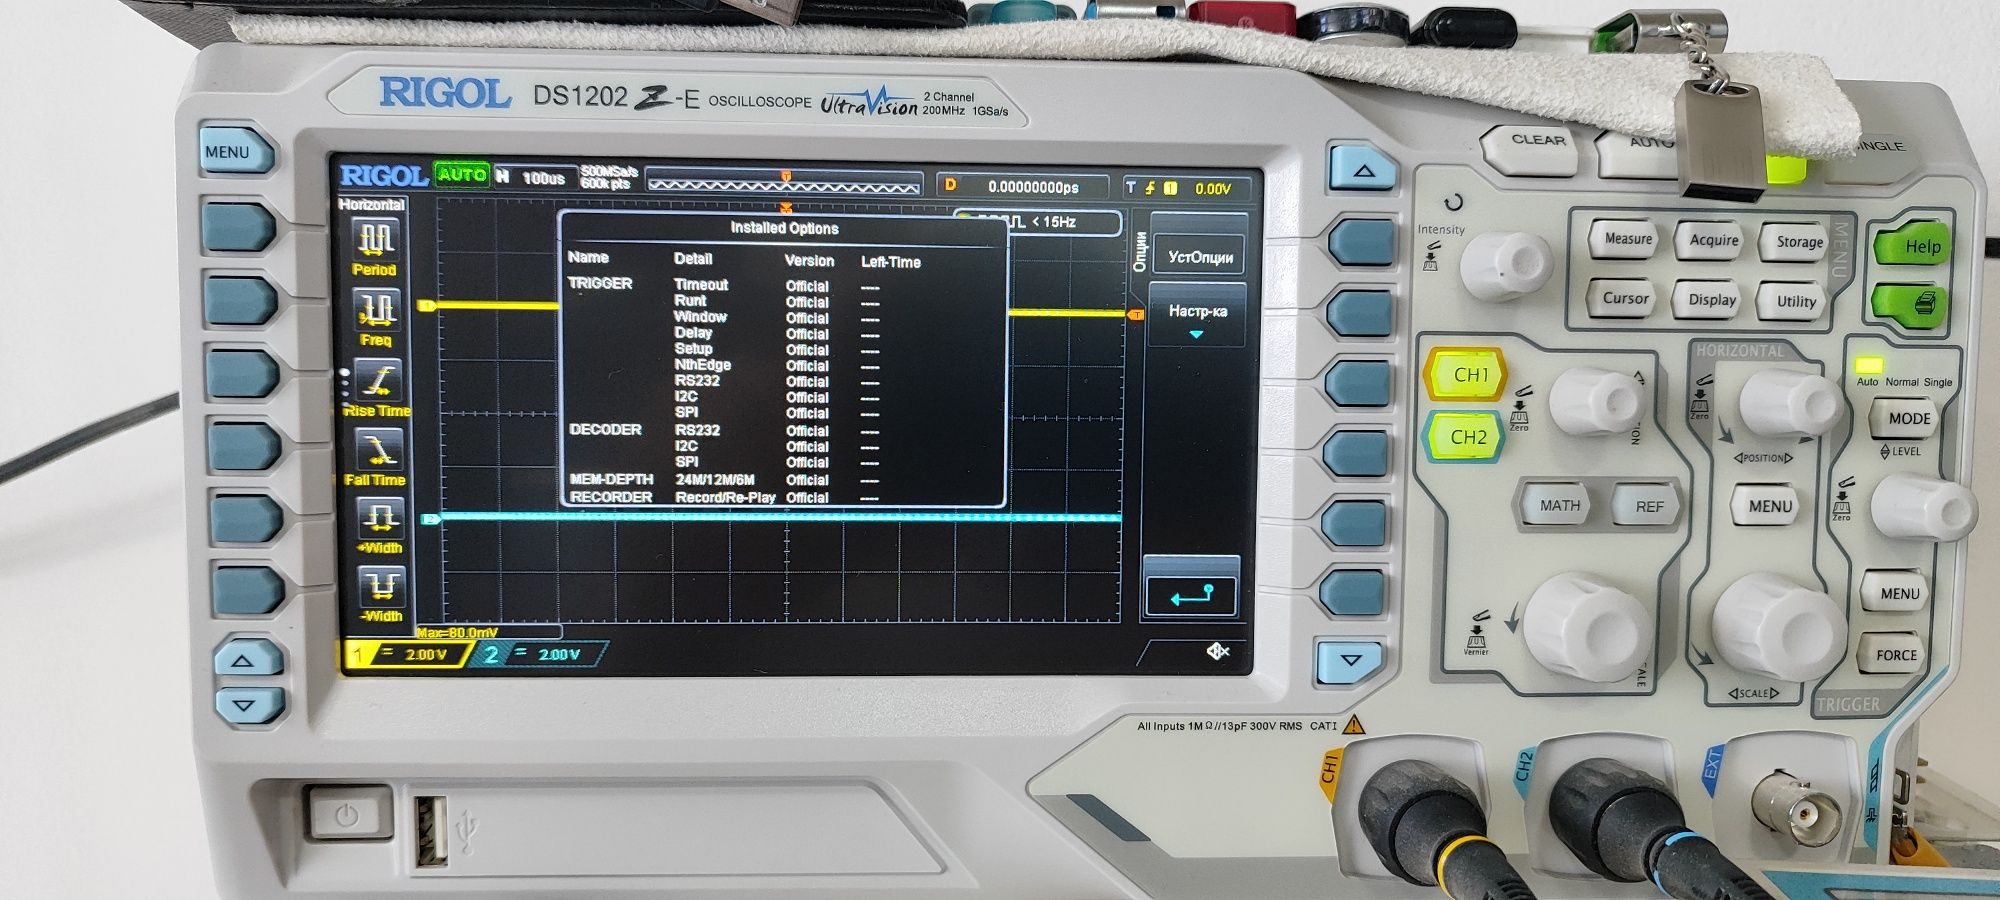Screen dimensions: 2000x900
Task: Toggle the on-screen speaker mute icon
Action: (1217, 651)
